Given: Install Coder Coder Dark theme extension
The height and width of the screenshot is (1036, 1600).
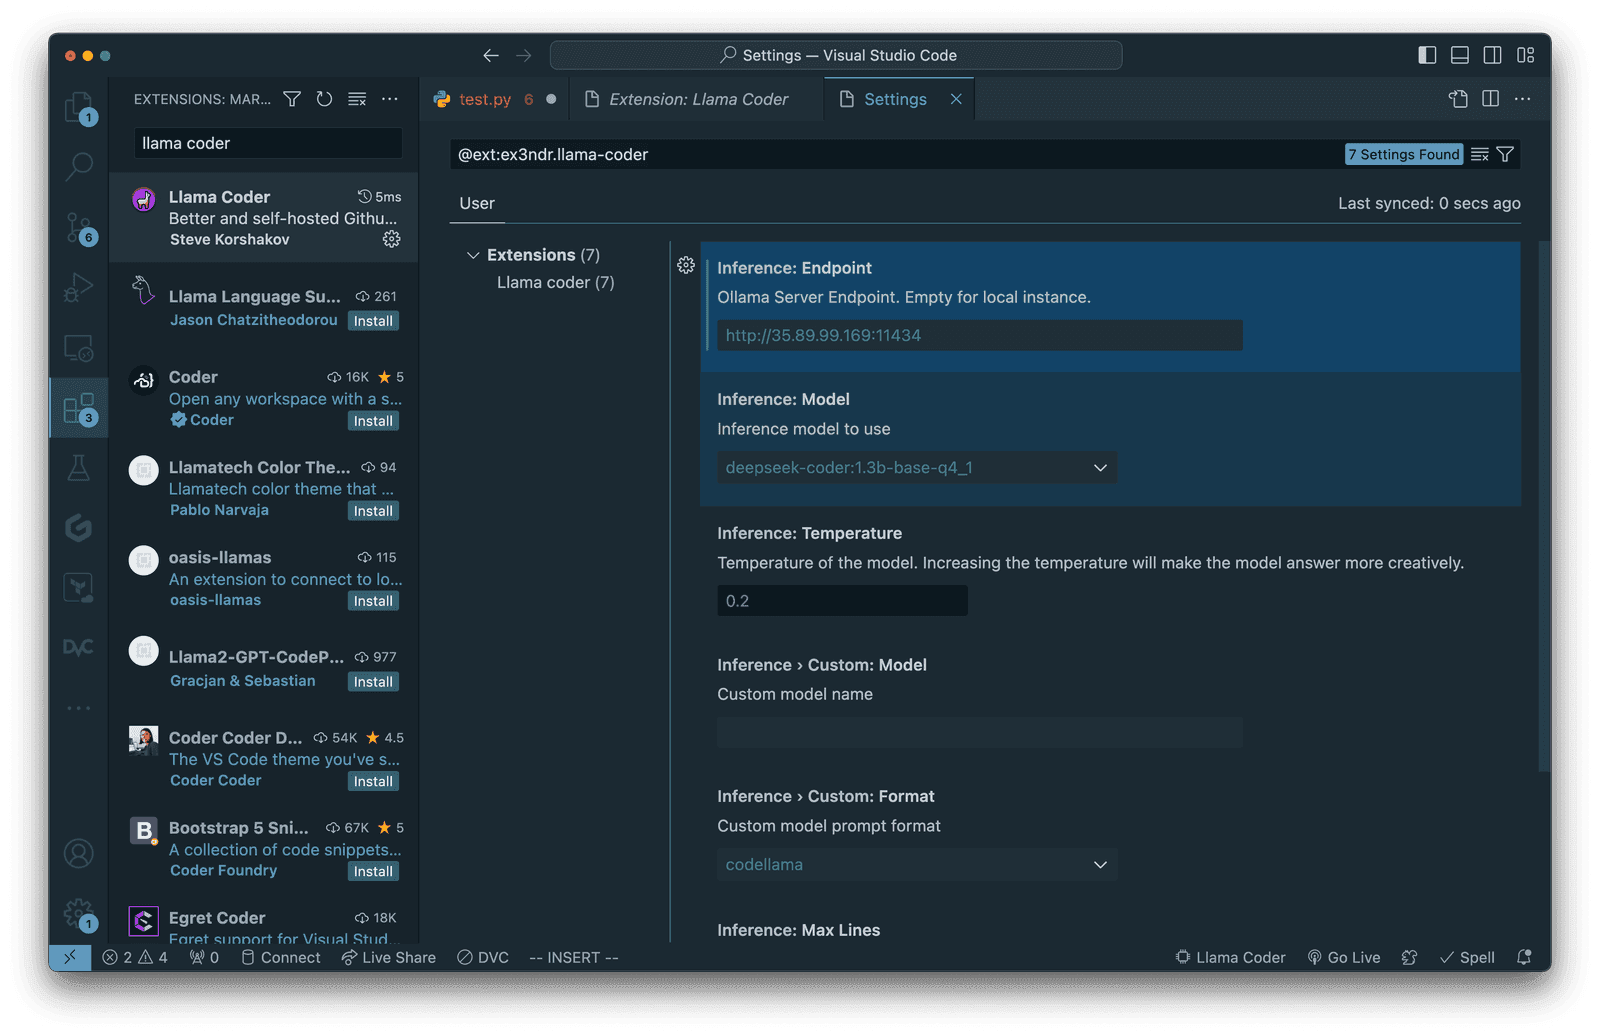Looking at the screenshot, I should (x=373, y=781).
